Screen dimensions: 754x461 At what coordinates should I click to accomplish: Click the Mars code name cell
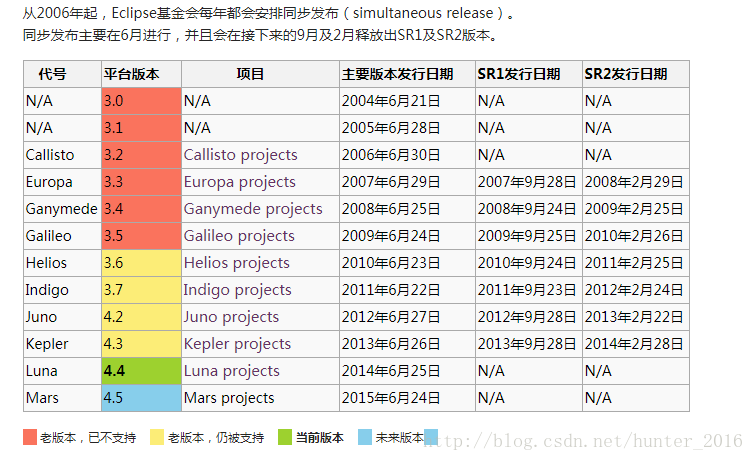pyautogui.click(x=63, y=398)
